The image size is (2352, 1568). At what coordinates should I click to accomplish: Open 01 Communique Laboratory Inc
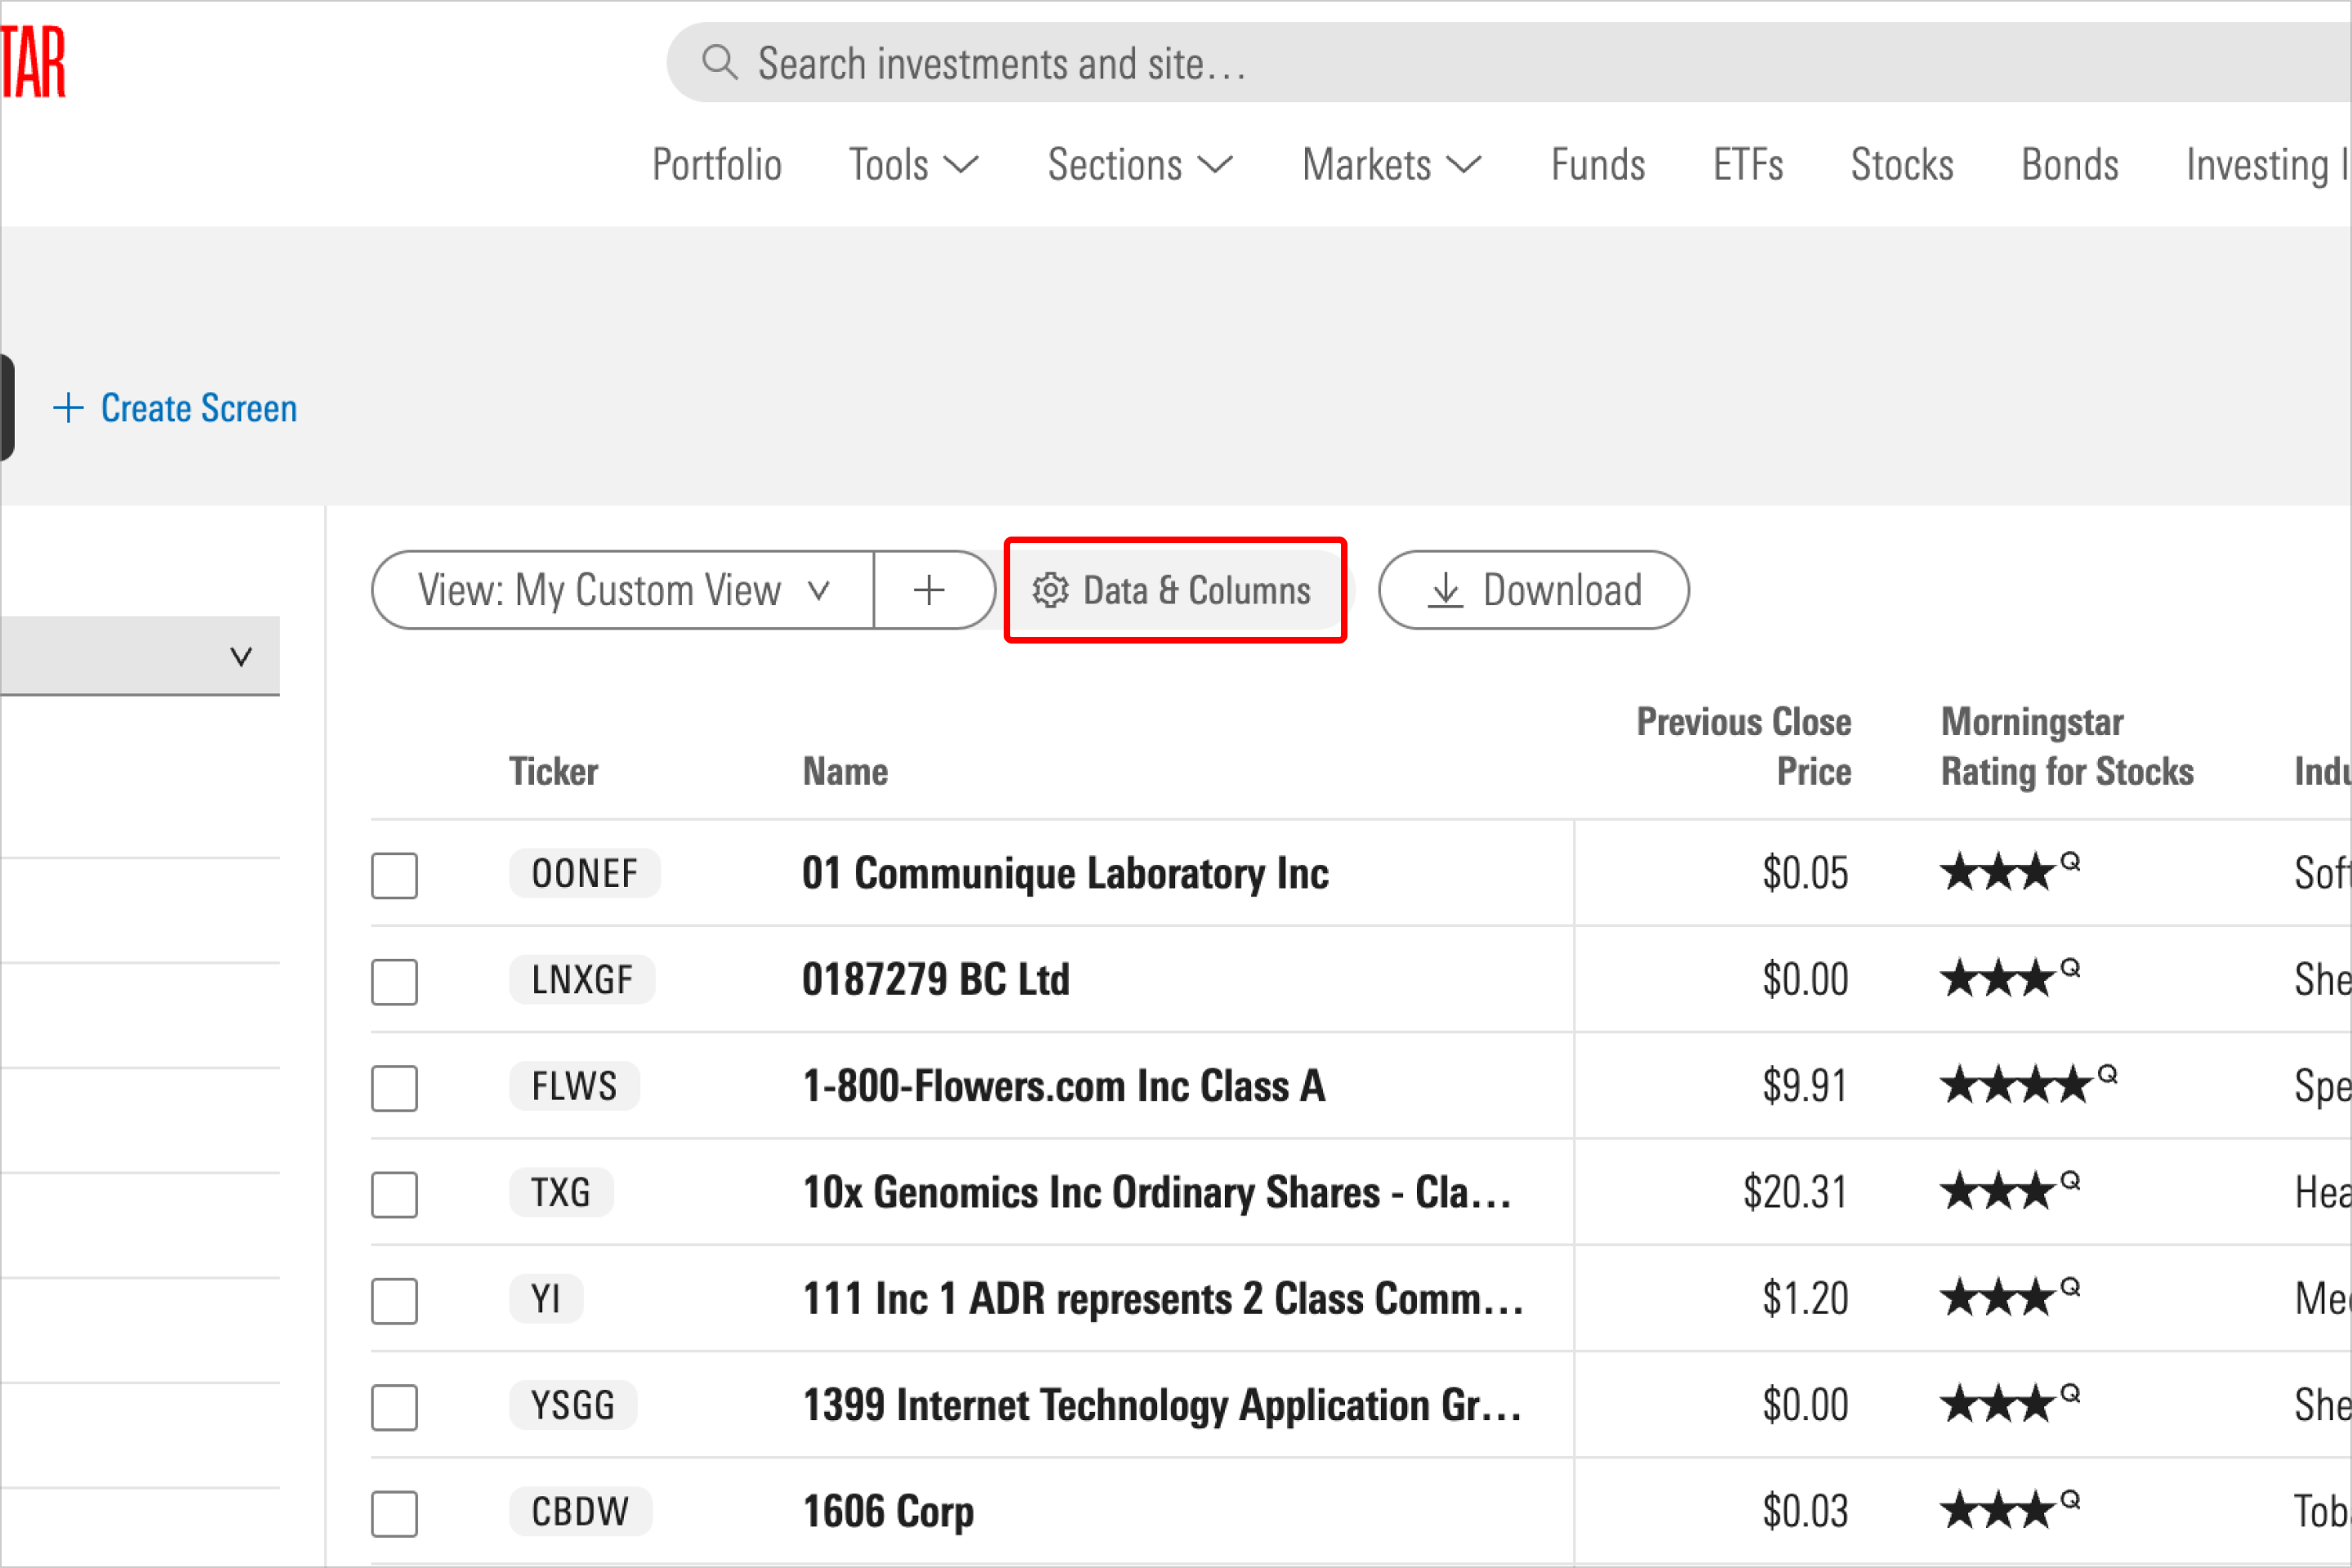click(1065, 873)
